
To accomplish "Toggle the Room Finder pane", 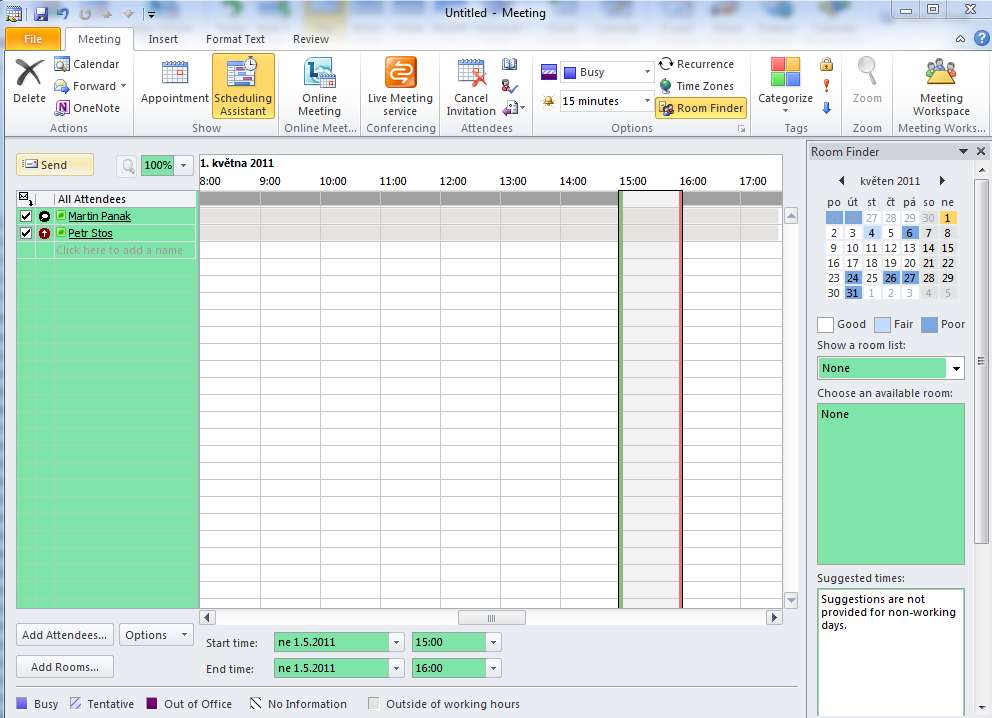I will [701, 108].
